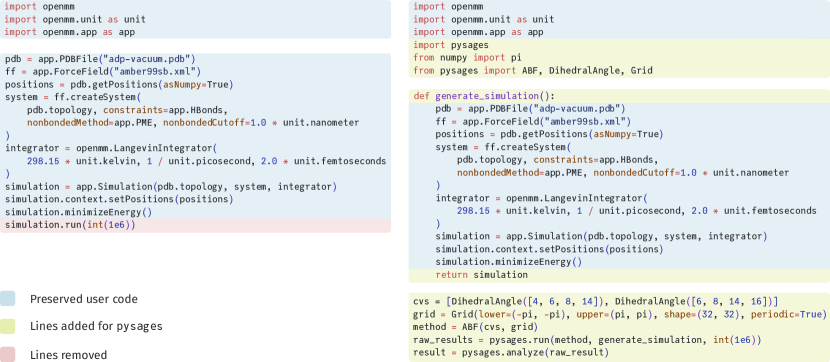830x362 pixels.
Task: Click the yellow Lines added for pysages swatch
Action: tap(7, 326)
